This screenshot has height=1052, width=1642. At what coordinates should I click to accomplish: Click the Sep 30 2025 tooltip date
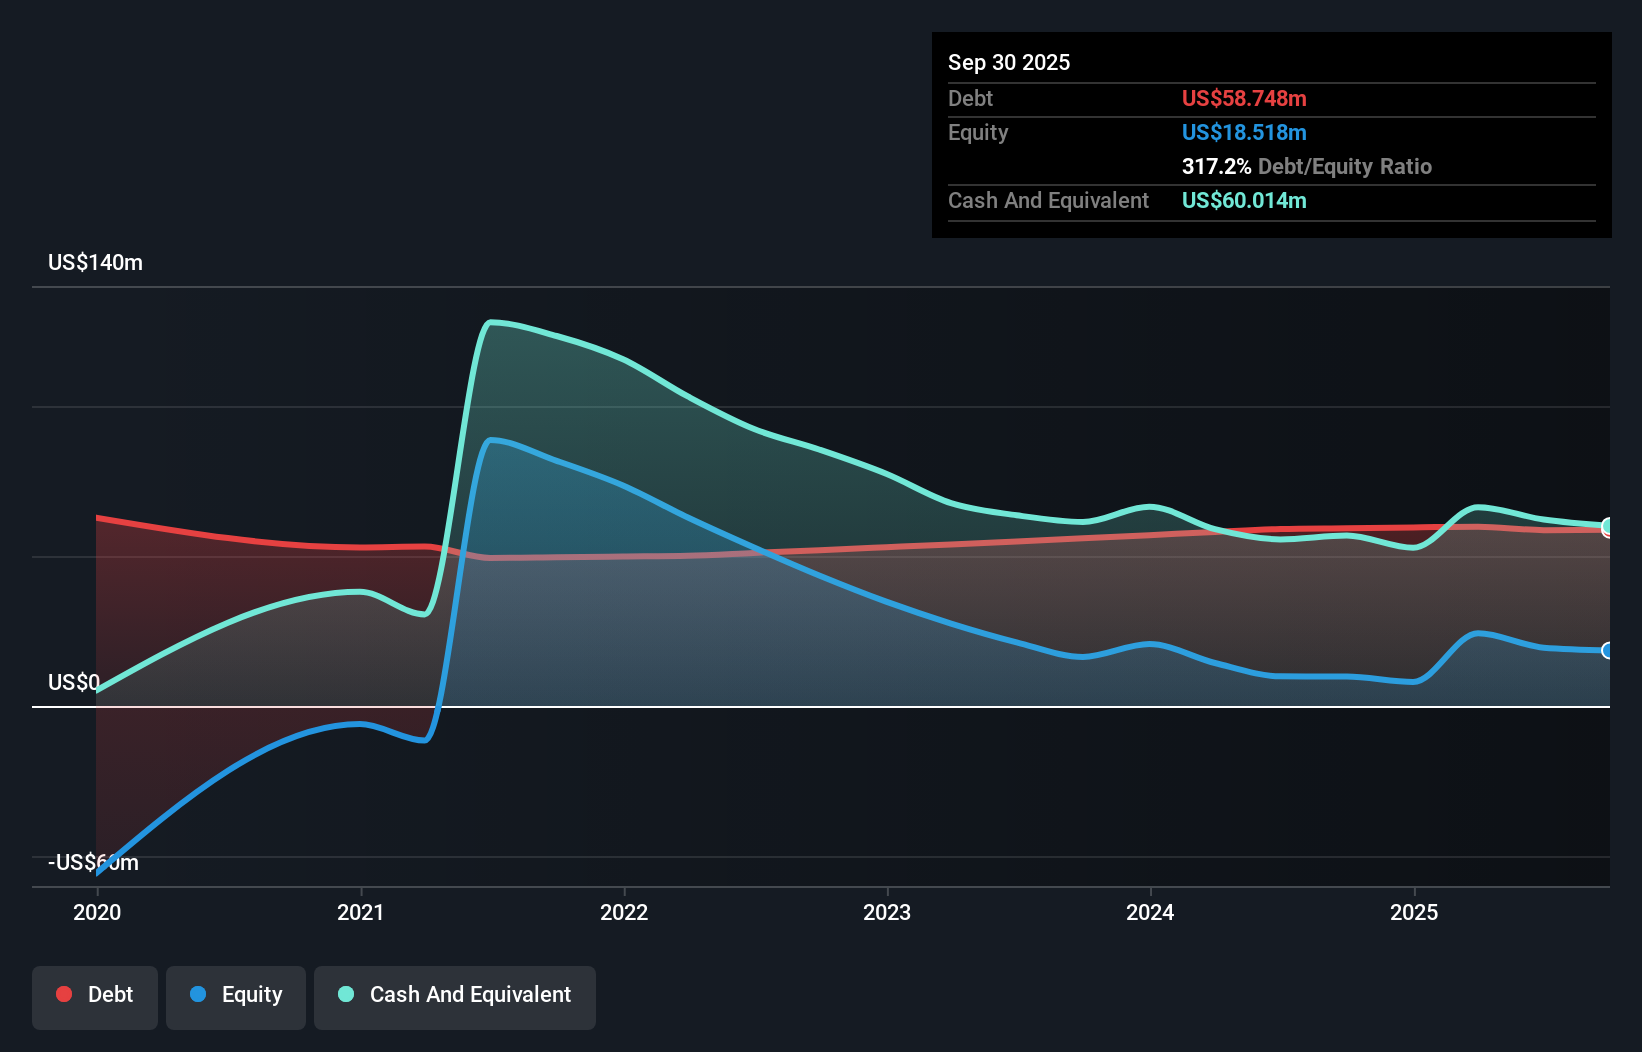1009,63
